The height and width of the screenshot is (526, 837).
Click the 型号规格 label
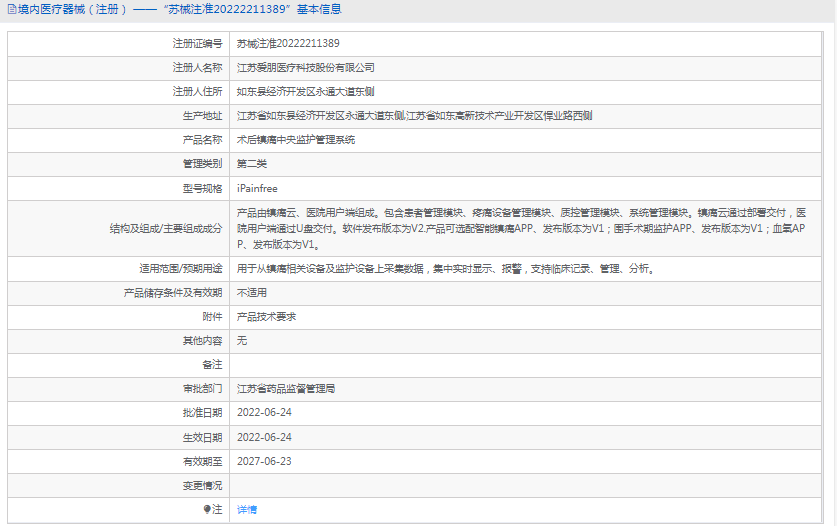[x=202, y=189]
